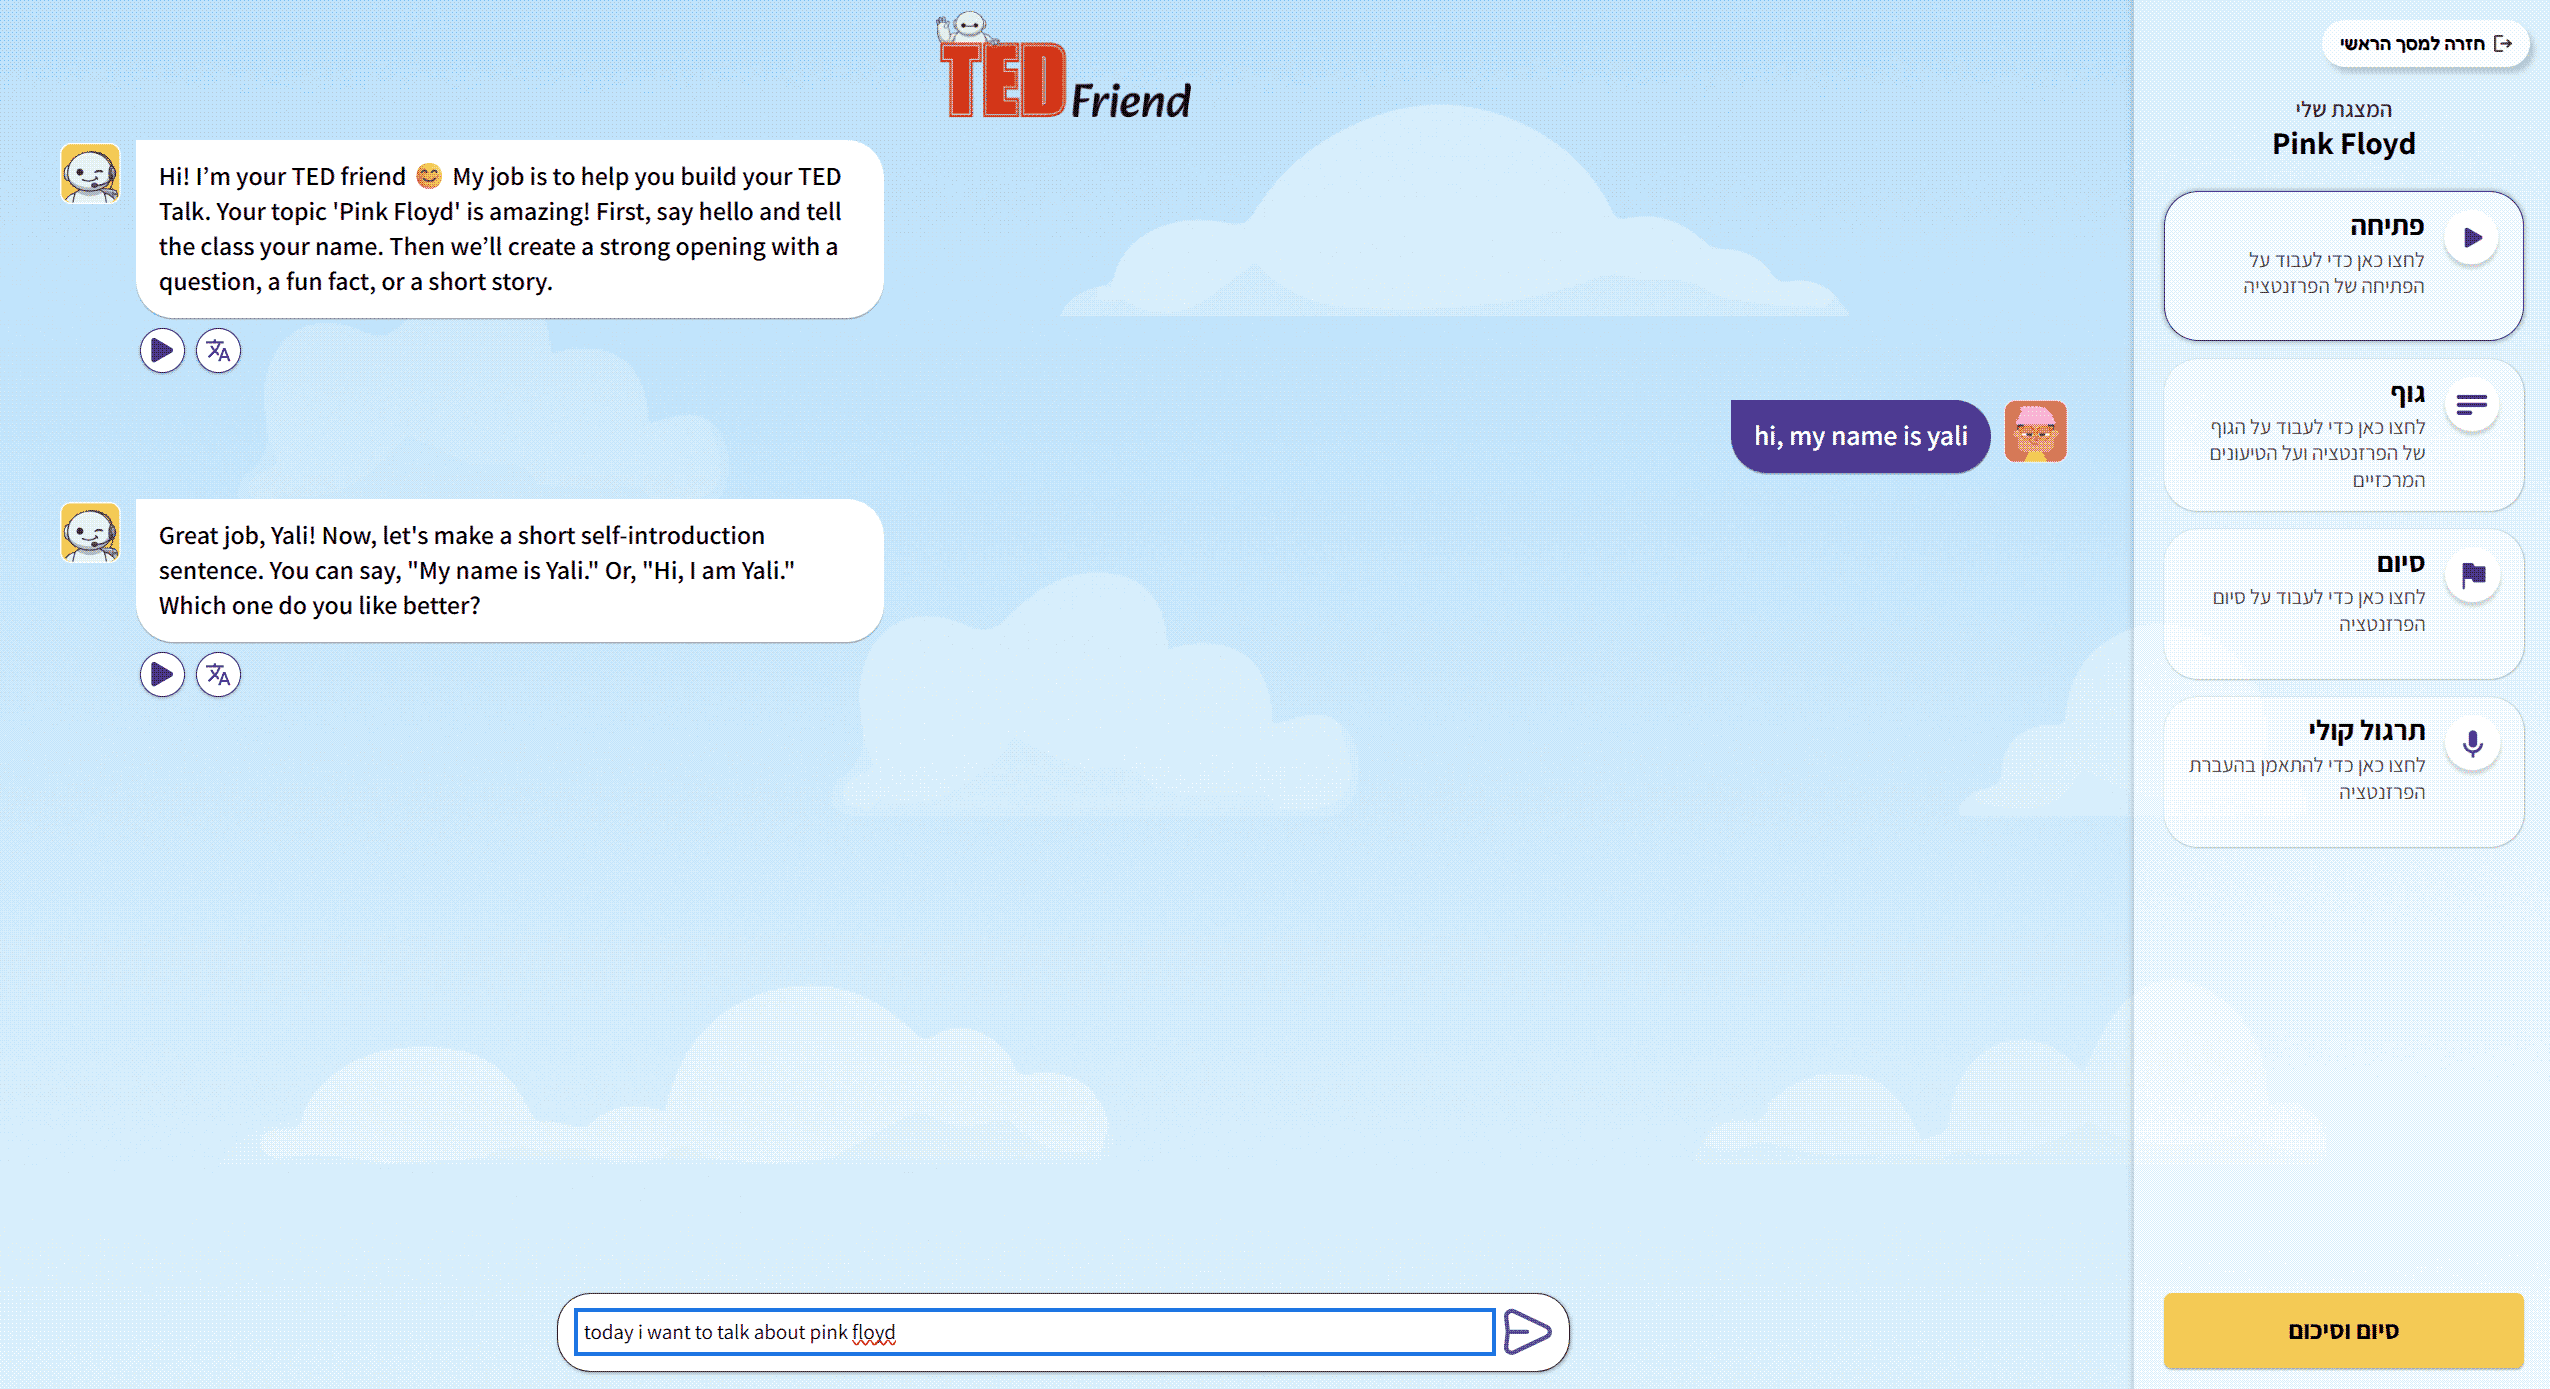
Task: Open the גוף (body) section card
Action: click(x=2343, y=436)
